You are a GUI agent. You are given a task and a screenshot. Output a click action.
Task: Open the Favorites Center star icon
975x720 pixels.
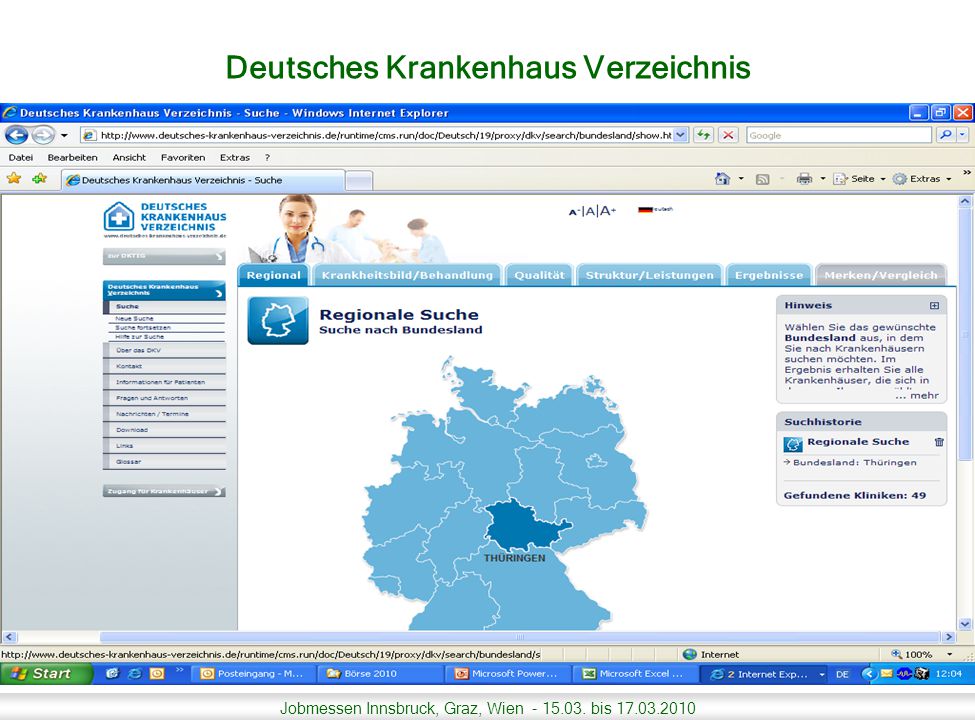pos(14,179)
